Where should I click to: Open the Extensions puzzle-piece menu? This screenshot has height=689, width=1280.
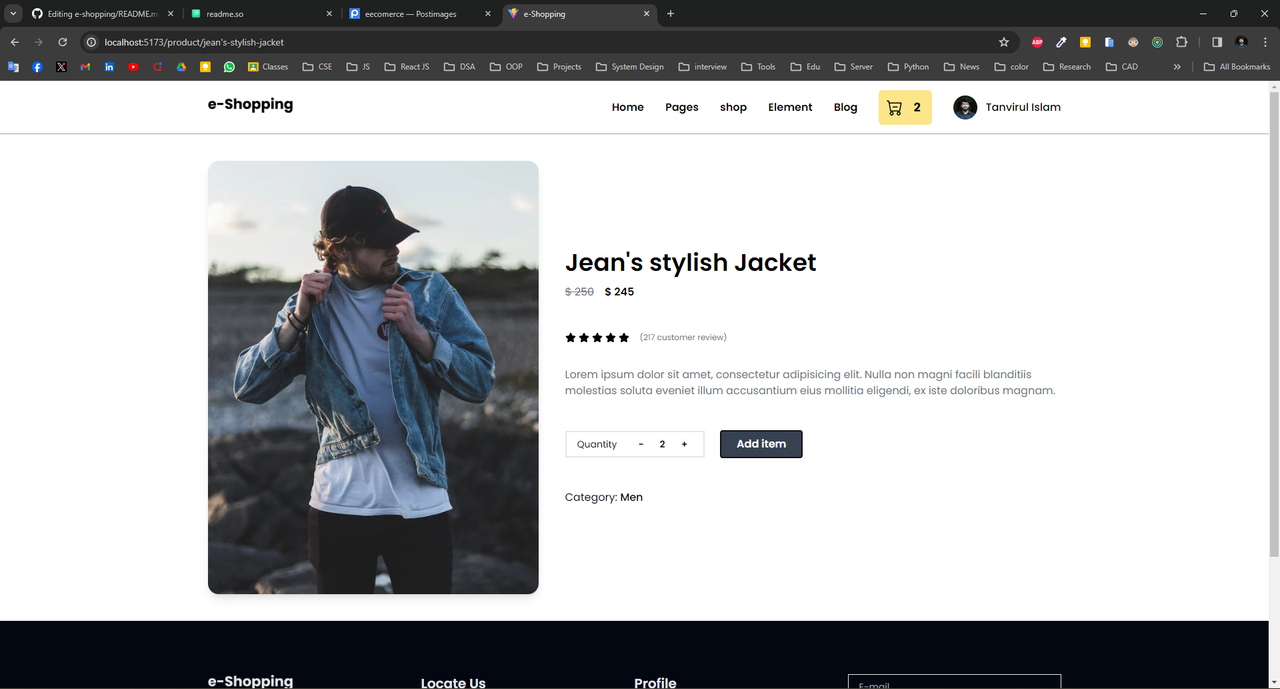point(1182,42)
